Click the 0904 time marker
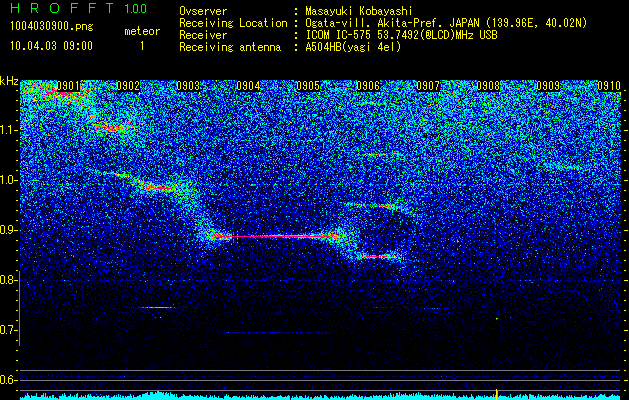 point(248,86)
